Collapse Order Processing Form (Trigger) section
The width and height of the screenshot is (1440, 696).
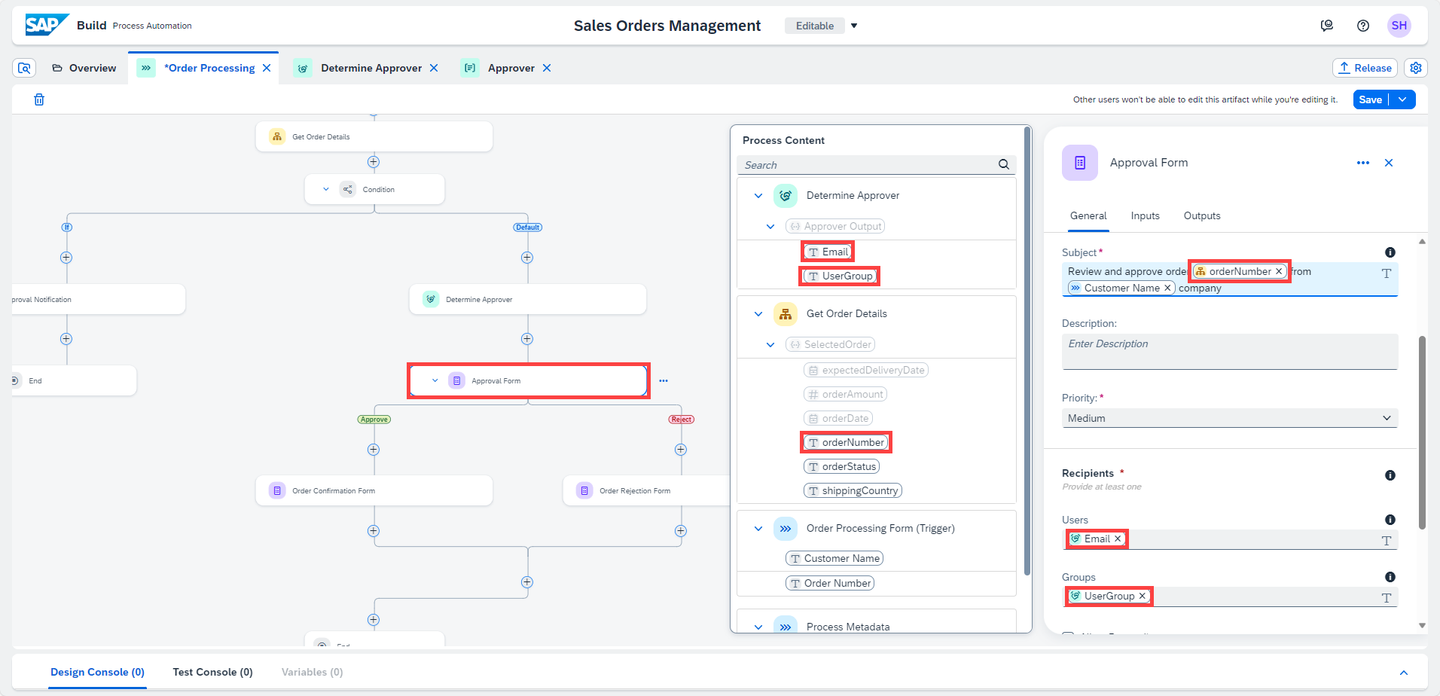click(x=759, y=528)
